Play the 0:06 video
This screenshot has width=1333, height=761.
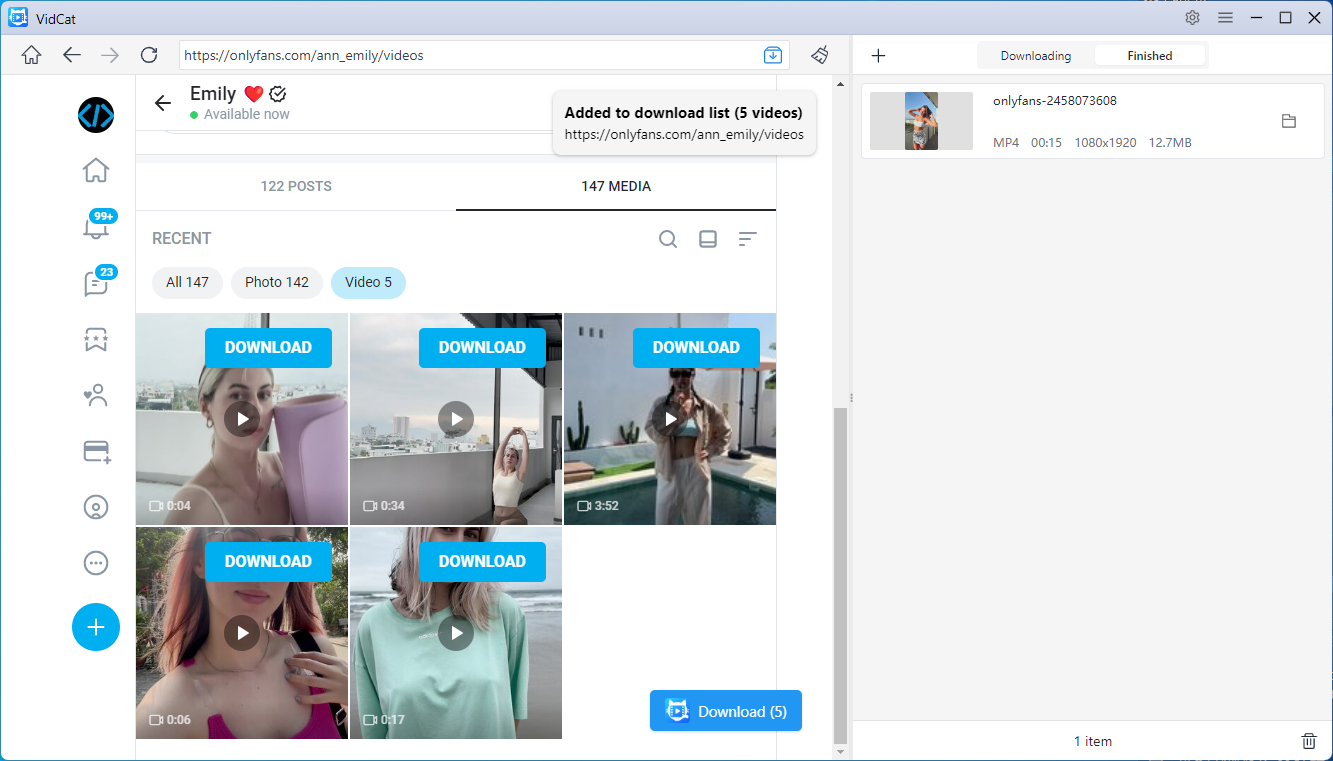click(242, 633)
